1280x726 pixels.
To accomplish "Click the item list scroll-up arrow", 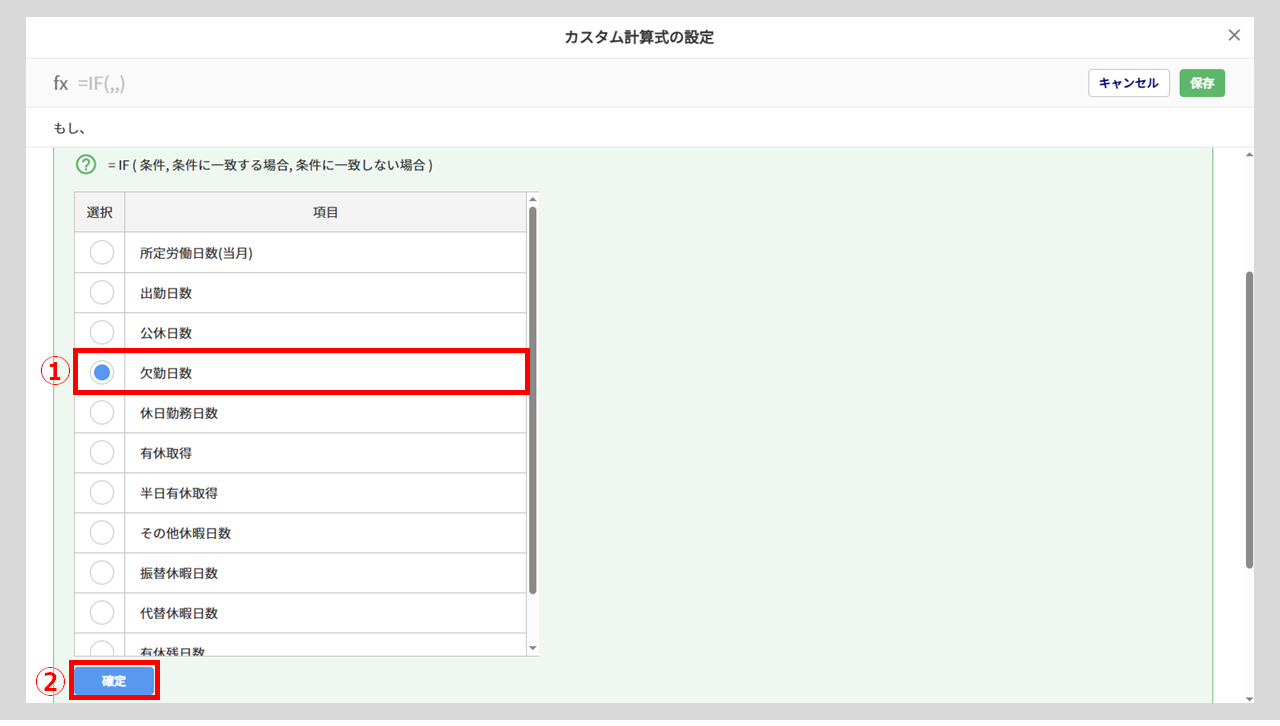I will click(x=532, y=199).
